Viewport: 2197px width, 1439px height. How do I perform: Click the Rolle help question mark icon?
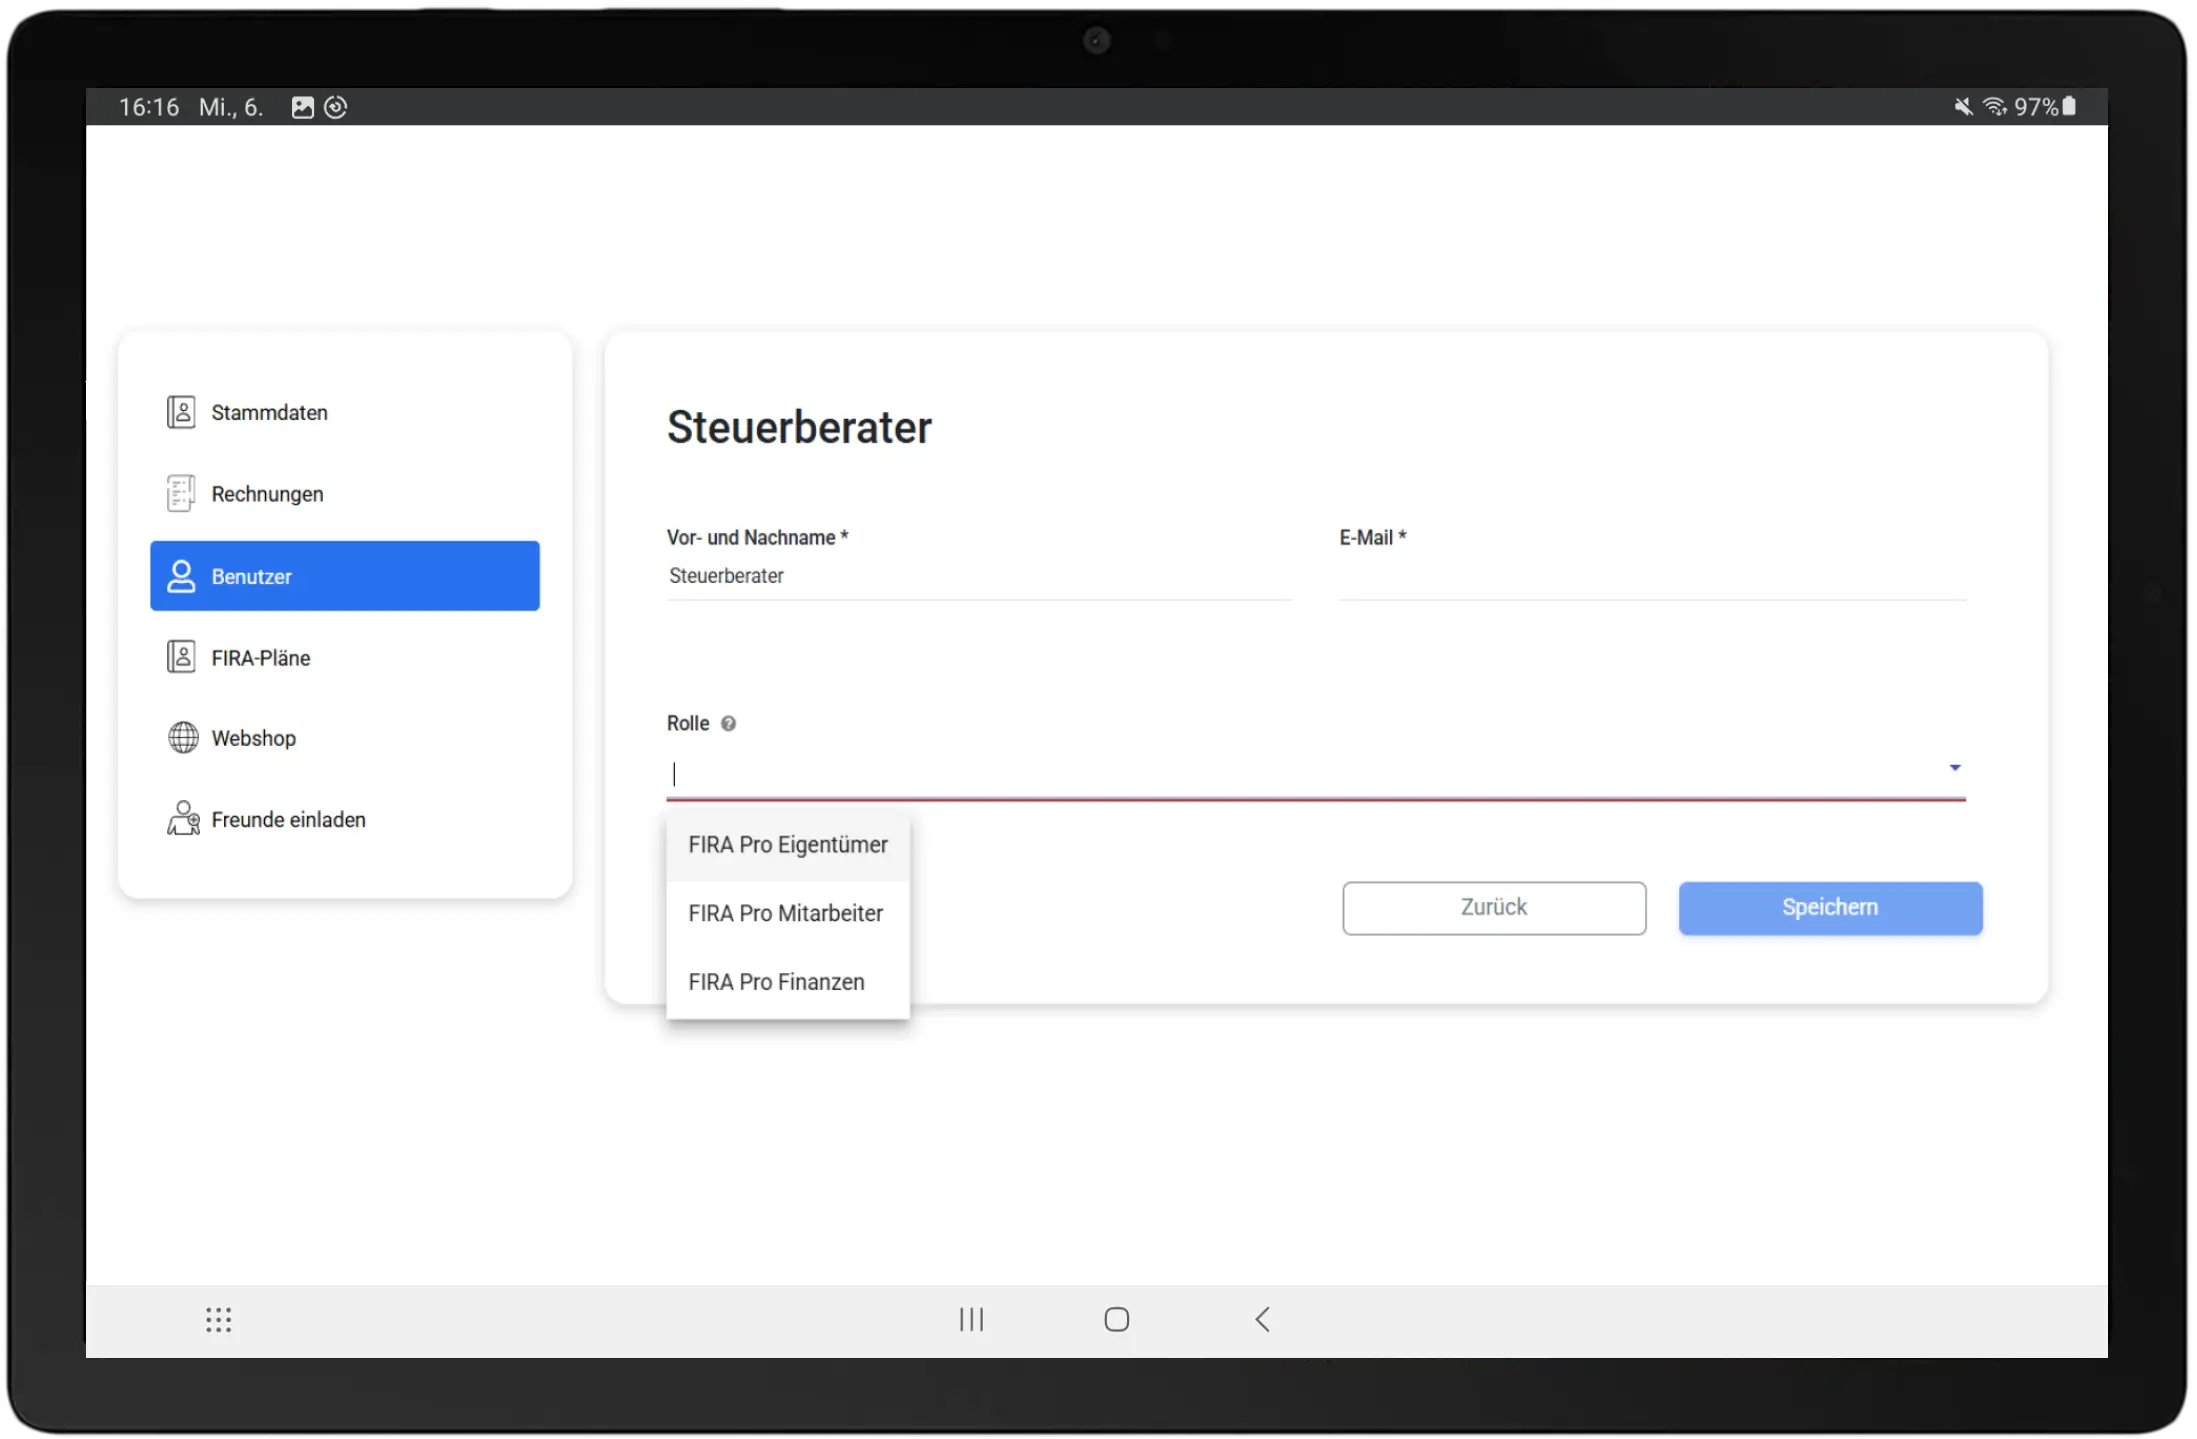coord(728,724)
